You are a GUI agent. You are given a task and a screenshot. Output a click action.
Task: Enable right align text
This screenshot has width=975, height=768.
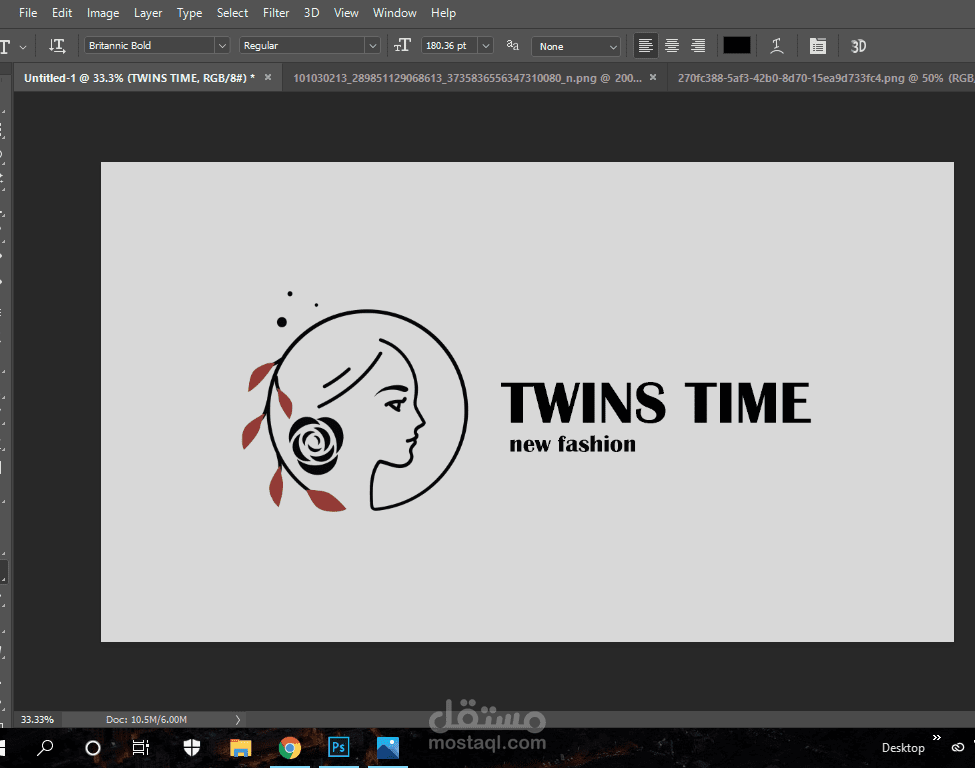coord(698,46)
